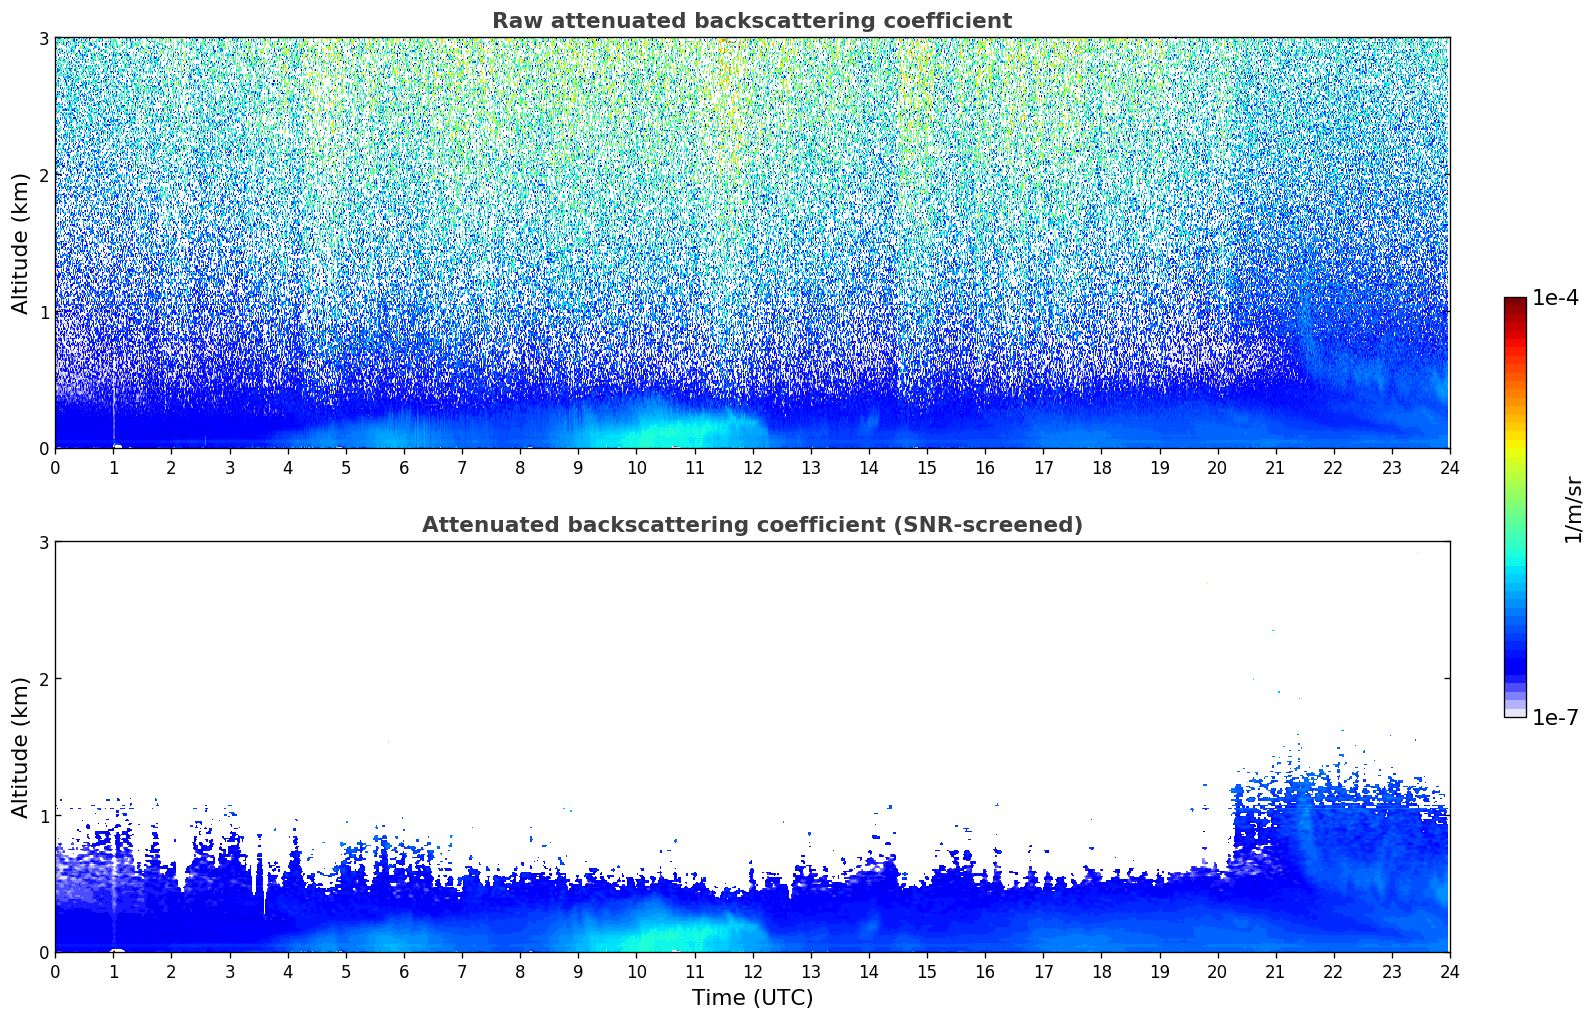The width and height of the screenshot is (1595, 1020).
Task: Click hour tick '22' under the SNR-screened plot
Action: point(1333,971)
